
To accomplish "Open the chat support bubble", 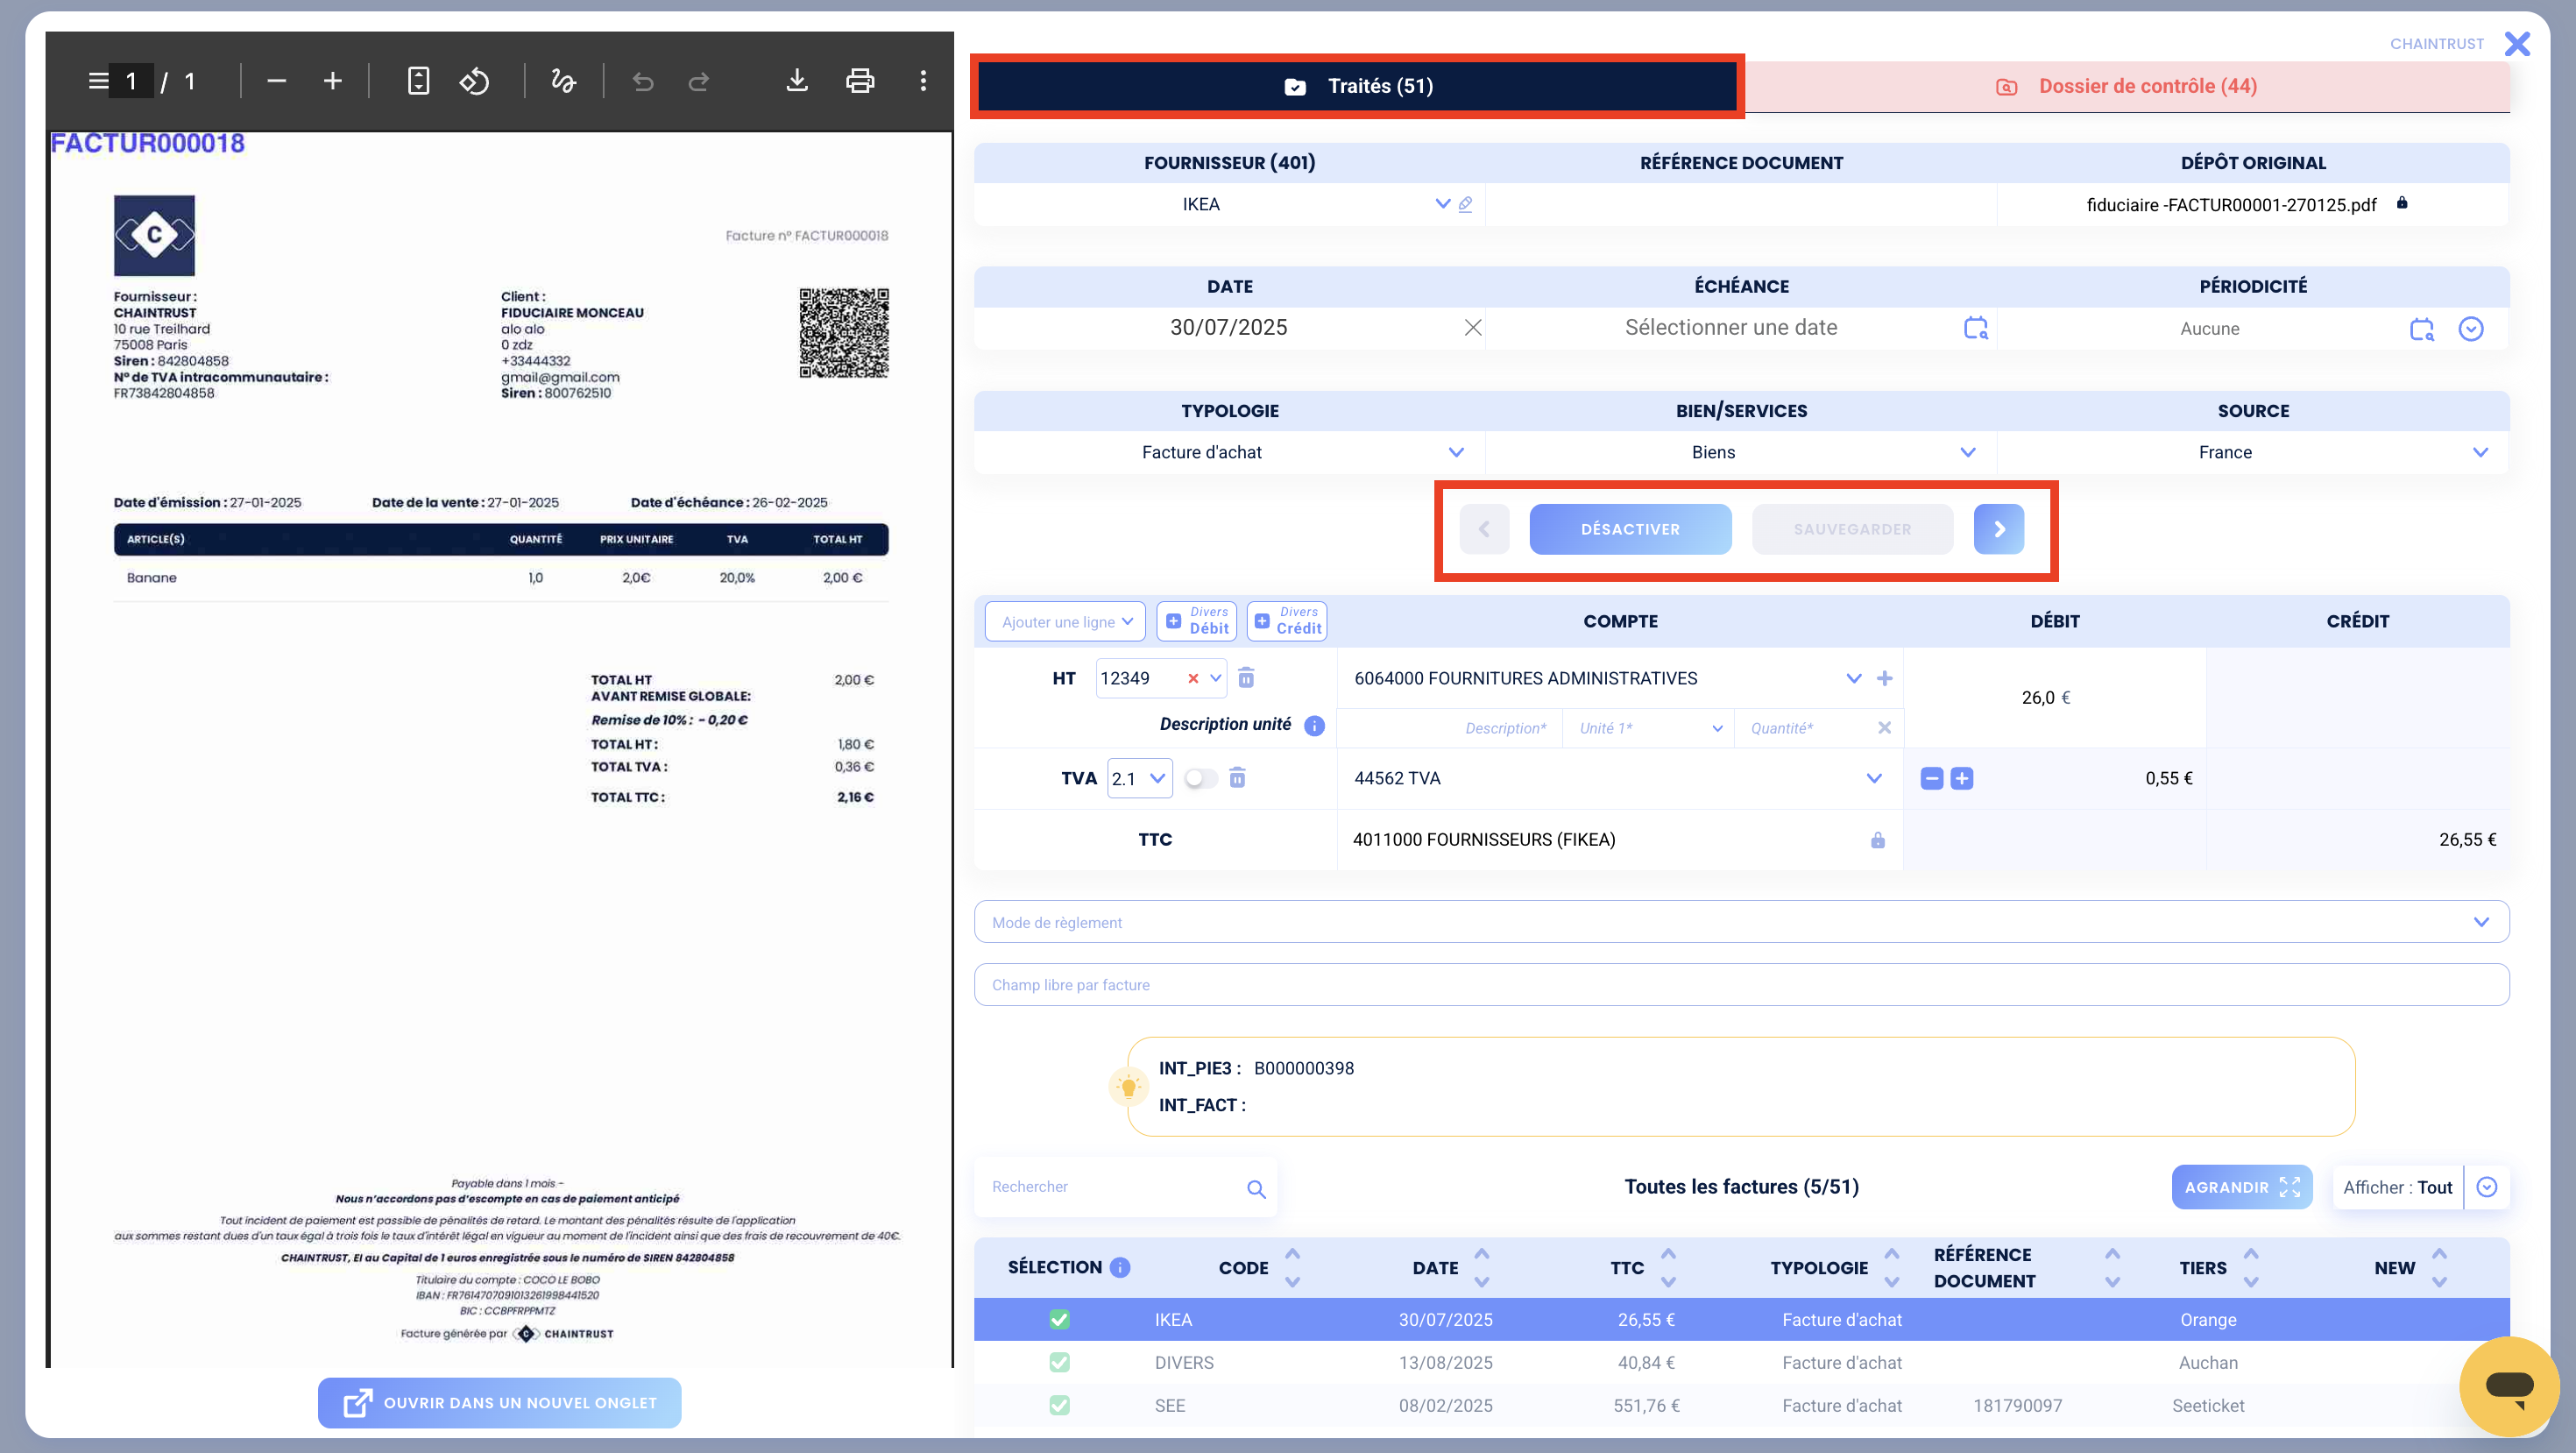I will 2508,1386.
